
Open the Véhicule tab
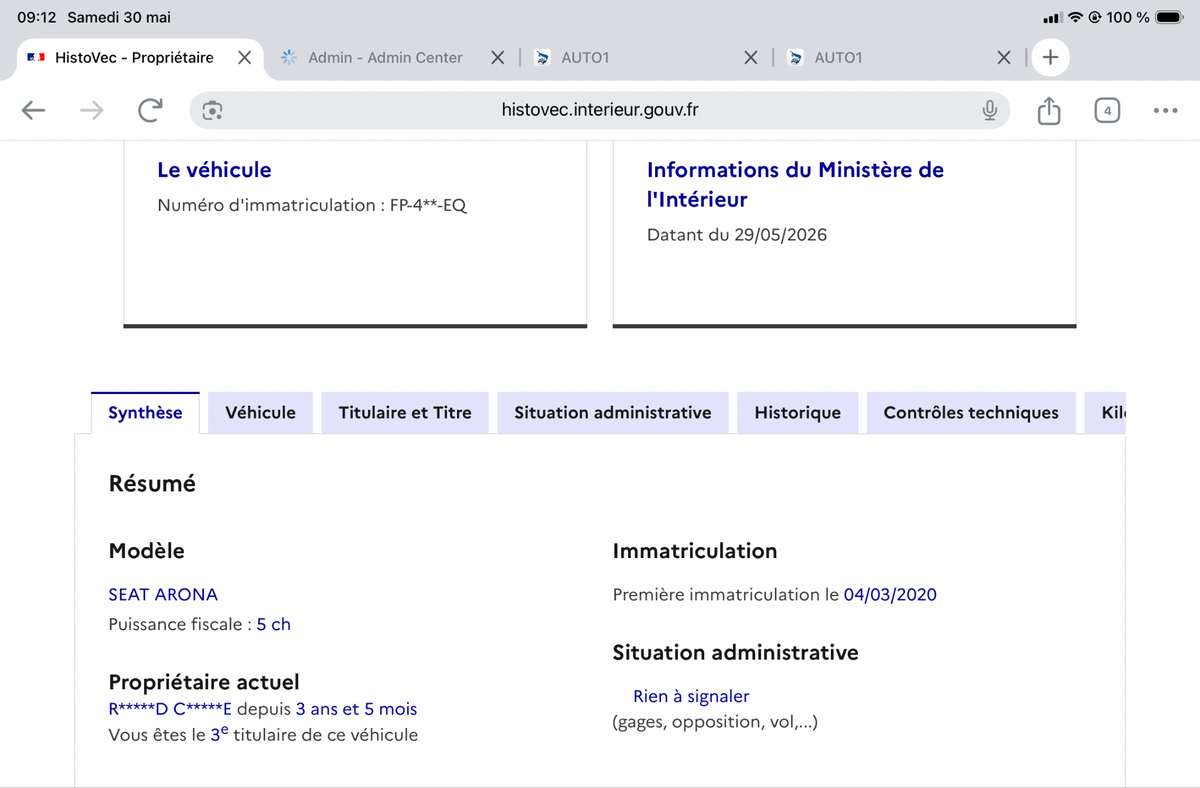260,413
